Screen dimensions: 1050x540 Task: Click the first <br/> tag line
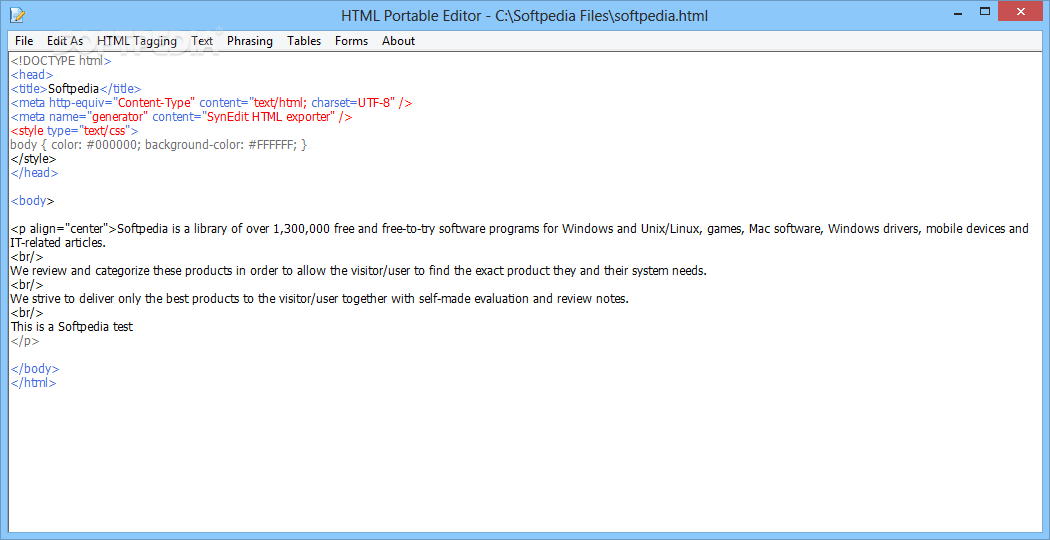click(27, 257)
